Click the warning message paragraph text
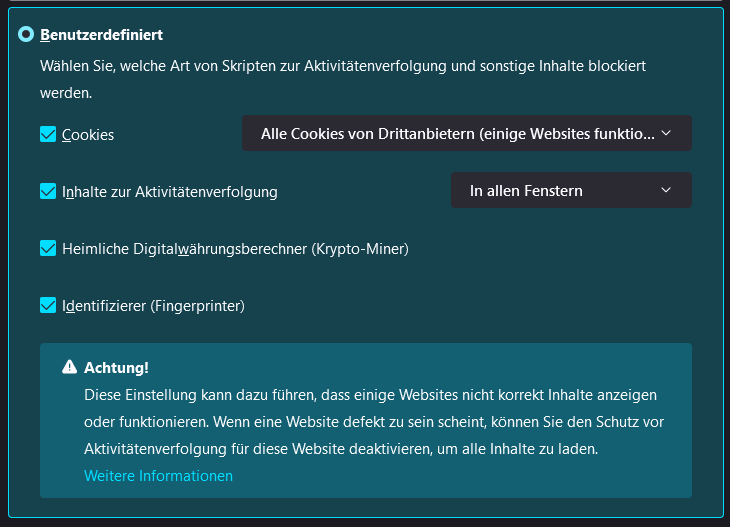Screen dimensions: 730x527 (370, 422)
